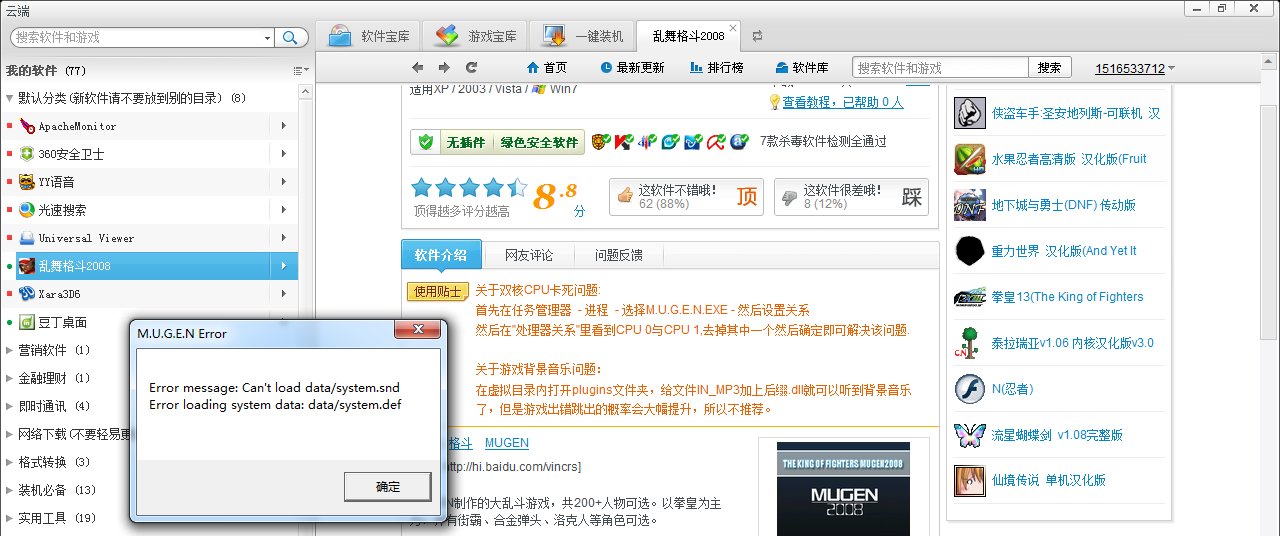Image resolution: width=1280 pixels, height=536 pixels.
Task: Click the 流星蝴蝶剑 butterfly icon
Action: (970, 435)
